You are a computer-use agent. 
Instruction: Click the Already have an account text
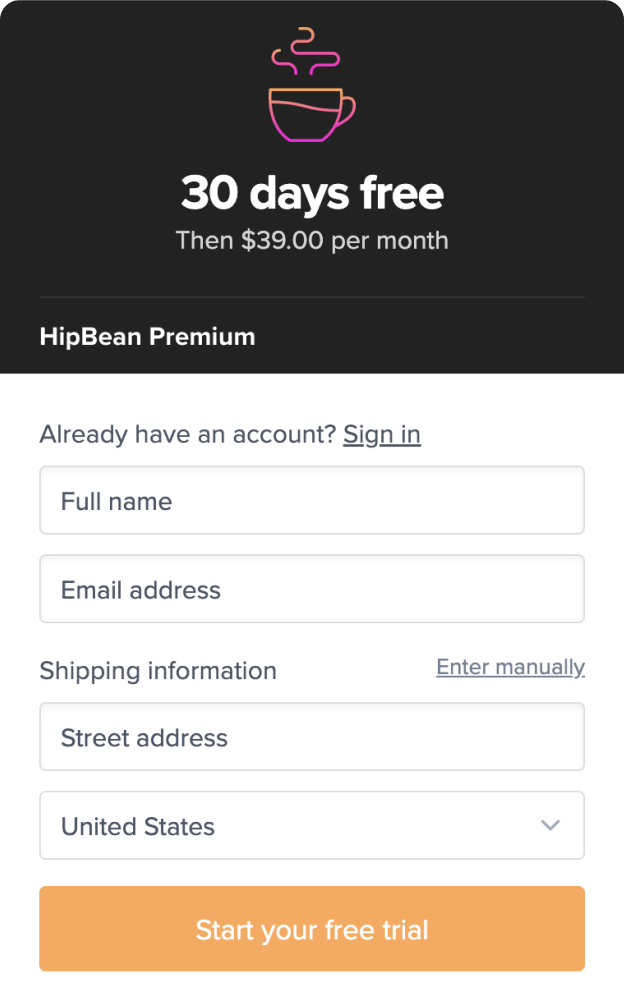(186, 434)
